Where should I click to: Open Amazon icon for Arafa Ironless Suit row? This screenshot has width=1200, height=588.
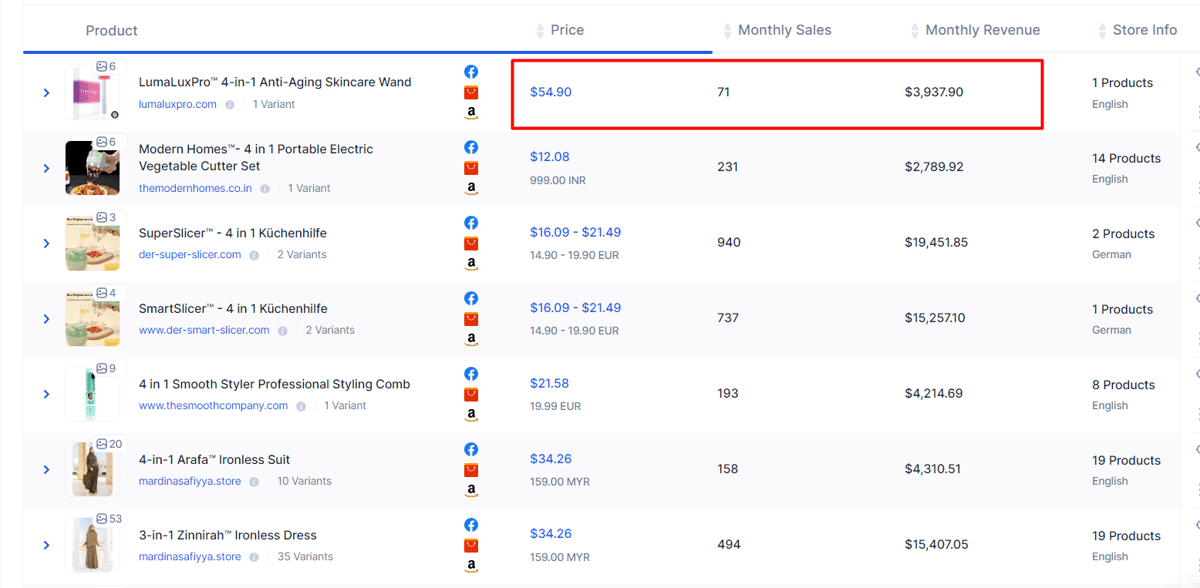click(471, 490)
